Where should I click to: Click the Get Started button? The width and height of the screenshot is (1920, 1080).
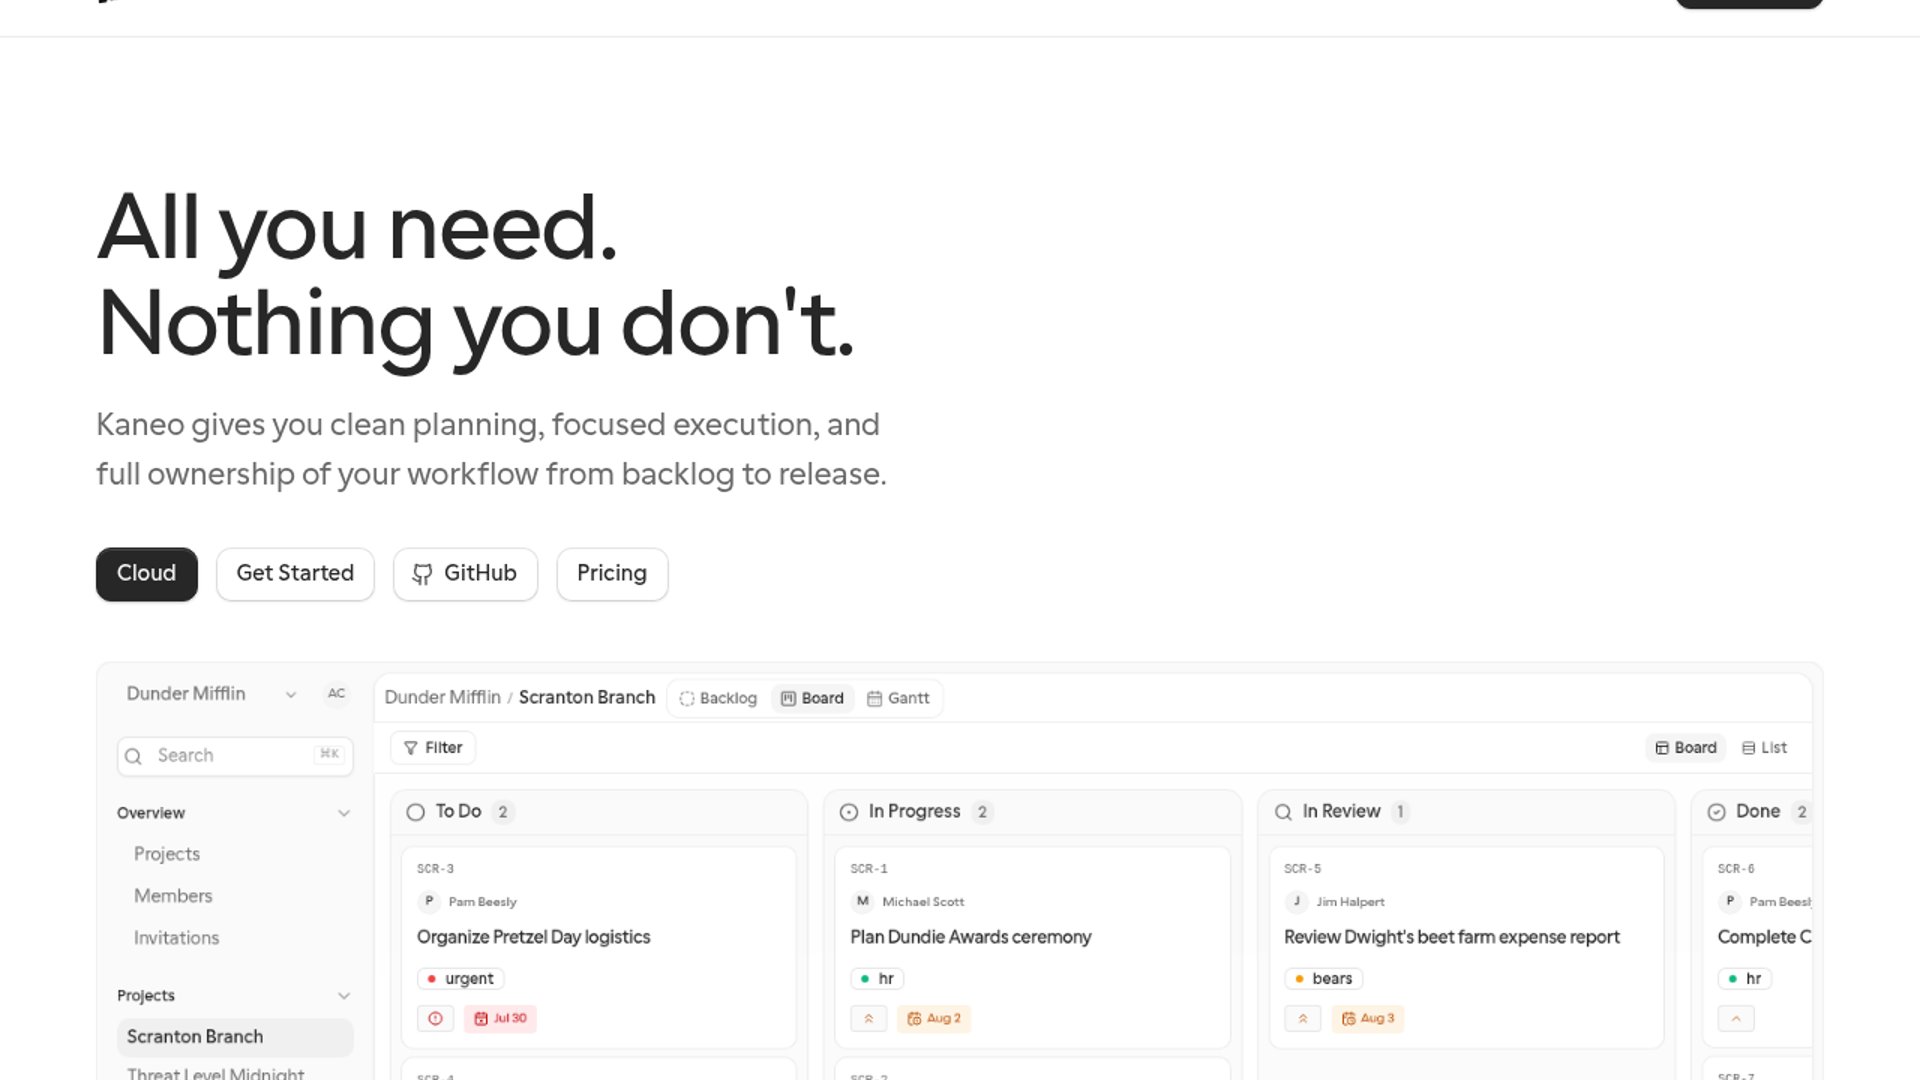(295, 574)
